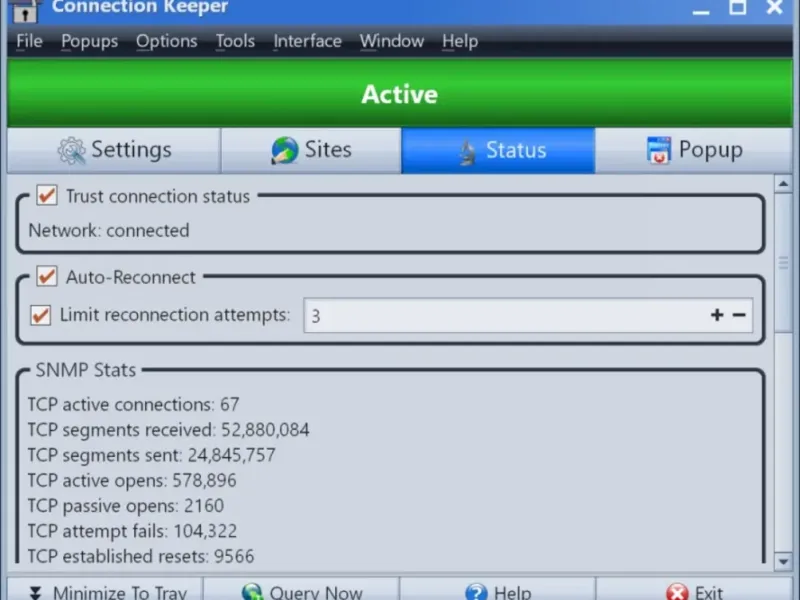Screen dimensions: 800x600
Task: Switch to the Sites tab
Action: (x=311, y=150)
